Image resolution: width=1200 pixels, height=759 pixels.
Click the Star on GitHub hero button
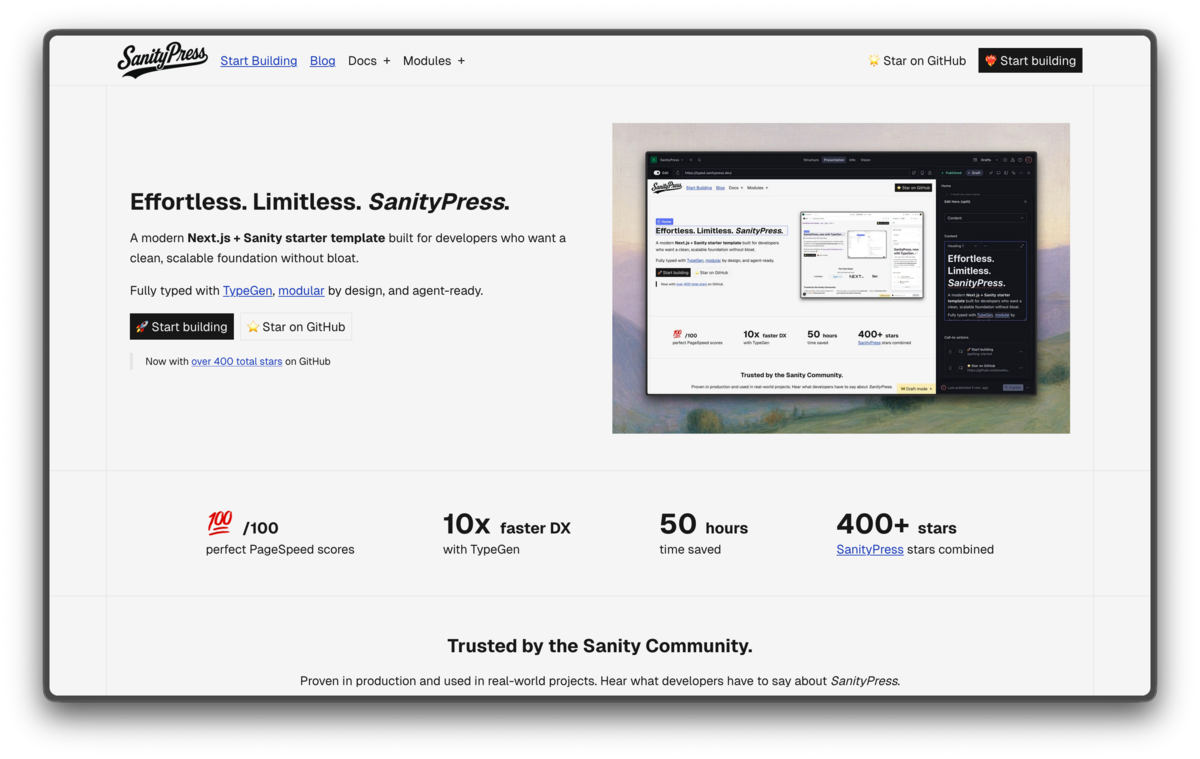click(x=296, y=326)
